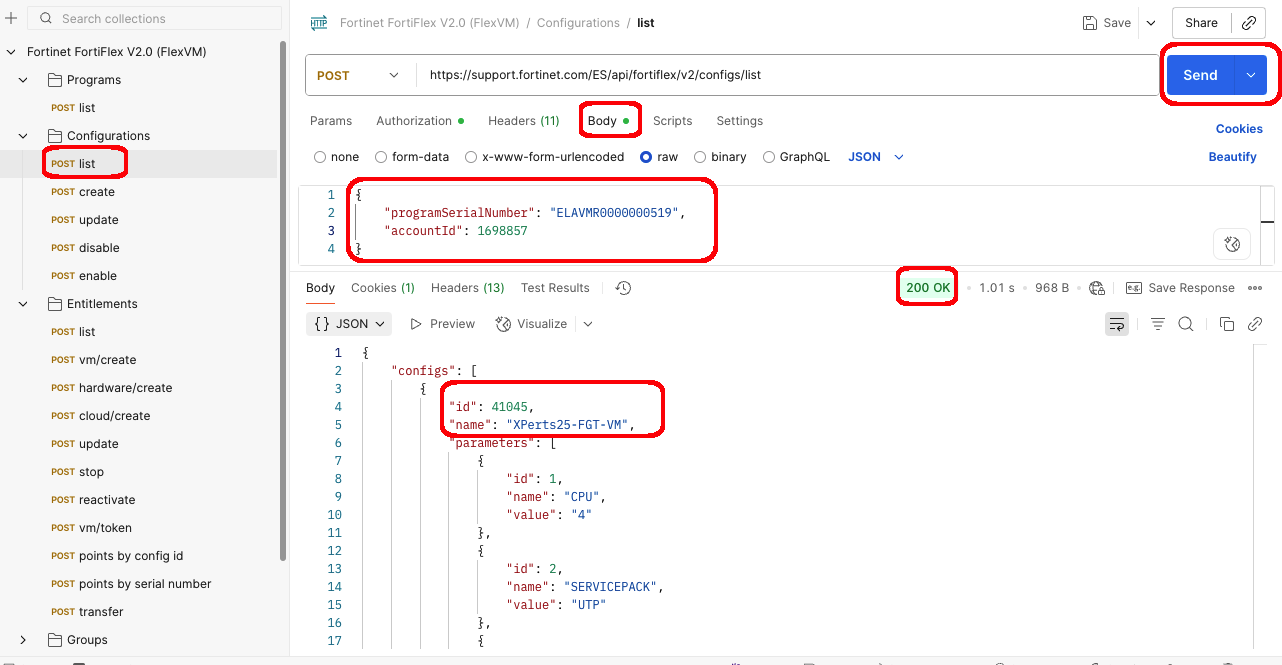Collapse the Programs folder chevron
This screenshot has width=1282, height=665.
click(23, 80)
